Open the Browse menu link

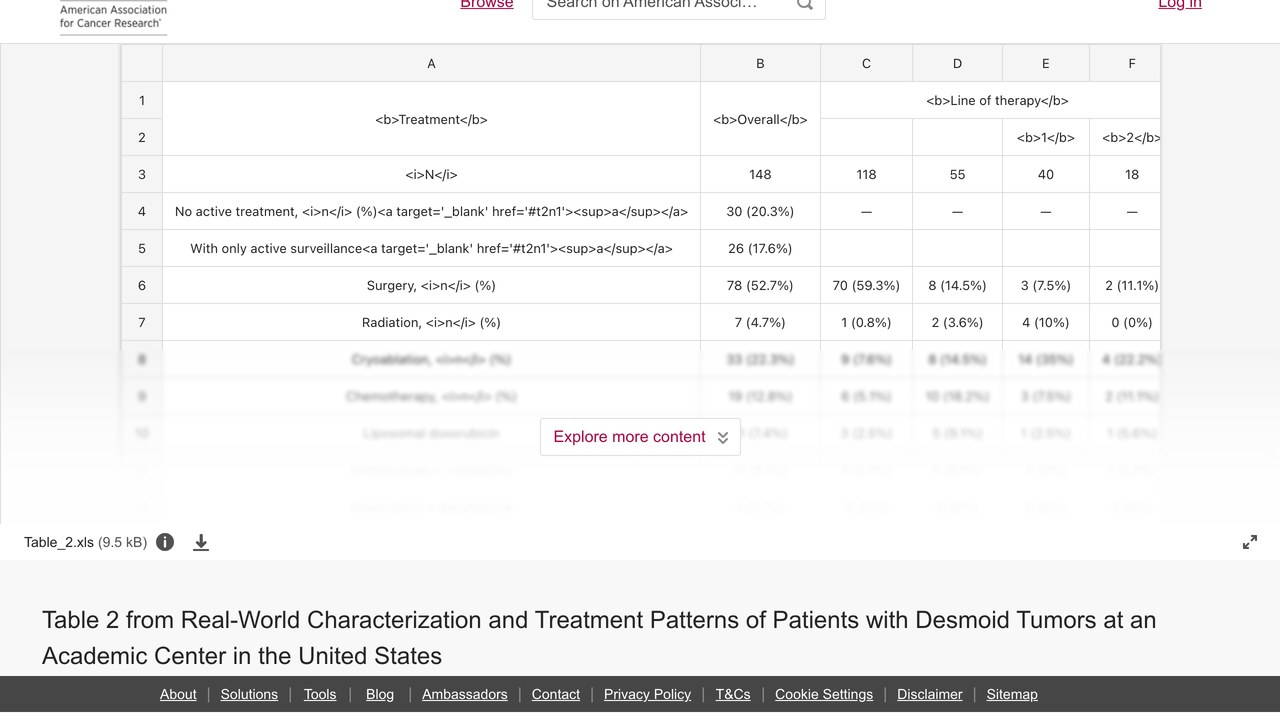pos(487,5)
